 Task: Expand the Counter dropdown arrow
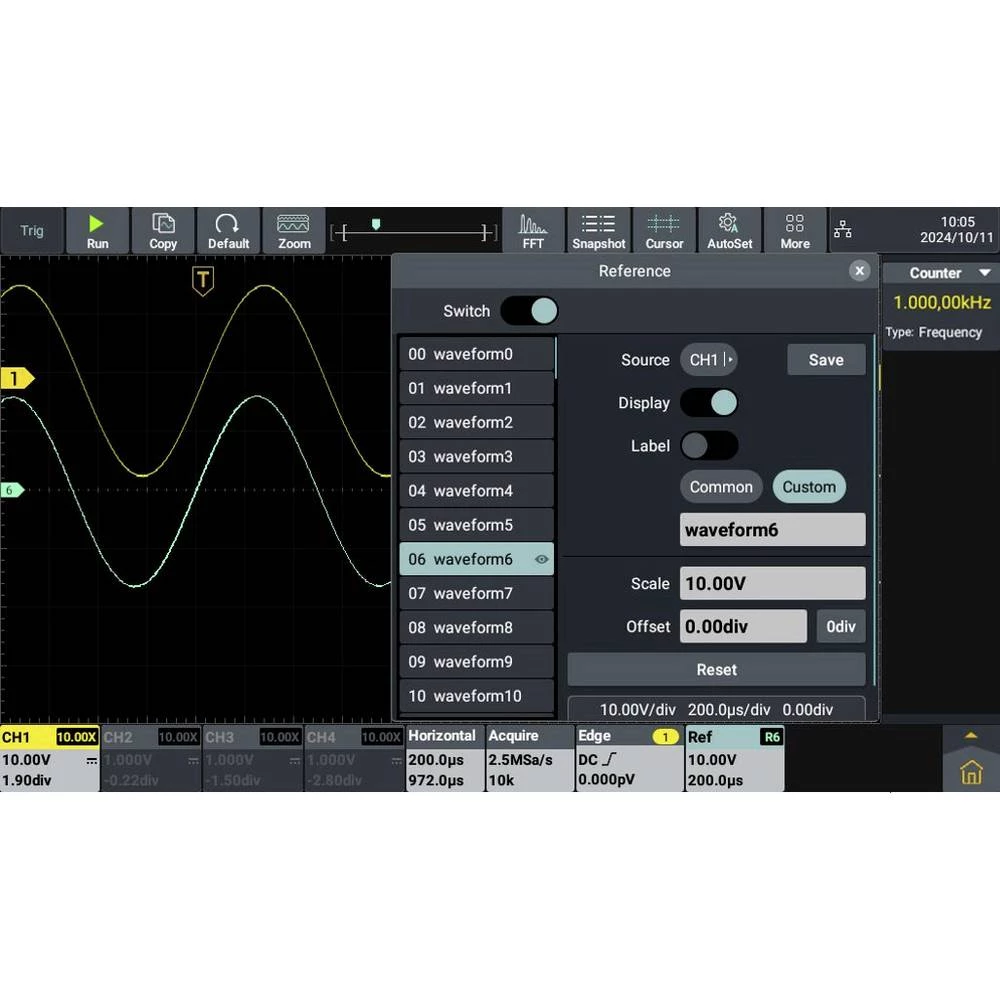pos(985,273)
